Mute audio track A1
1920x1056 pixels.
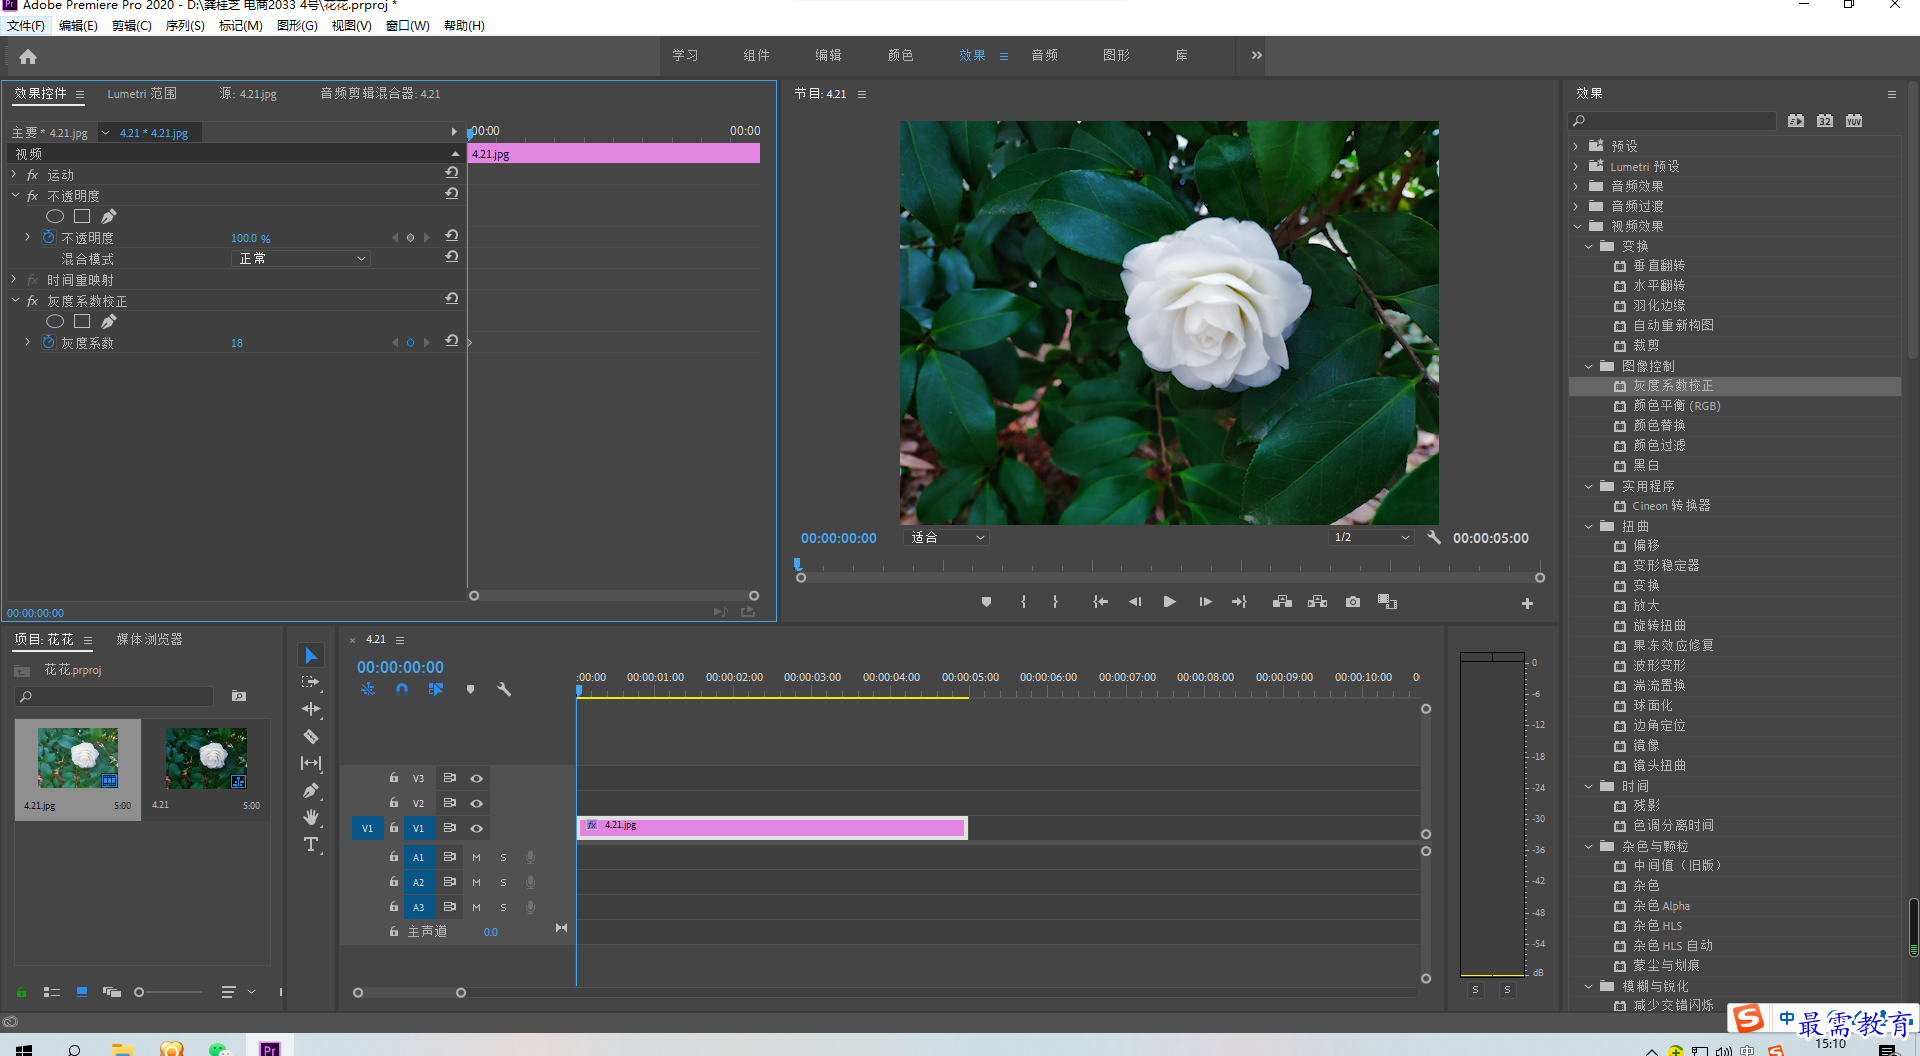[477, 857]
